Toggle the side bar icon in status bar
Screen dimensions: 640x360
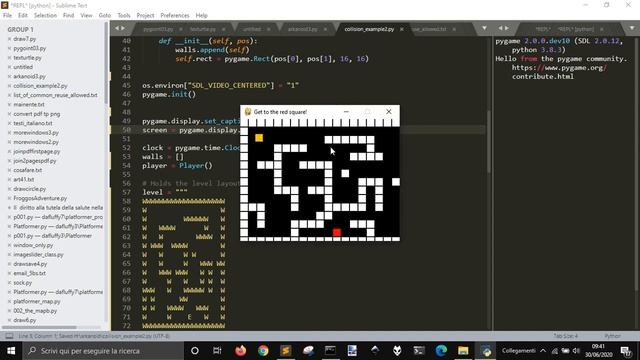pyautogui.click(x=9, y=336)
